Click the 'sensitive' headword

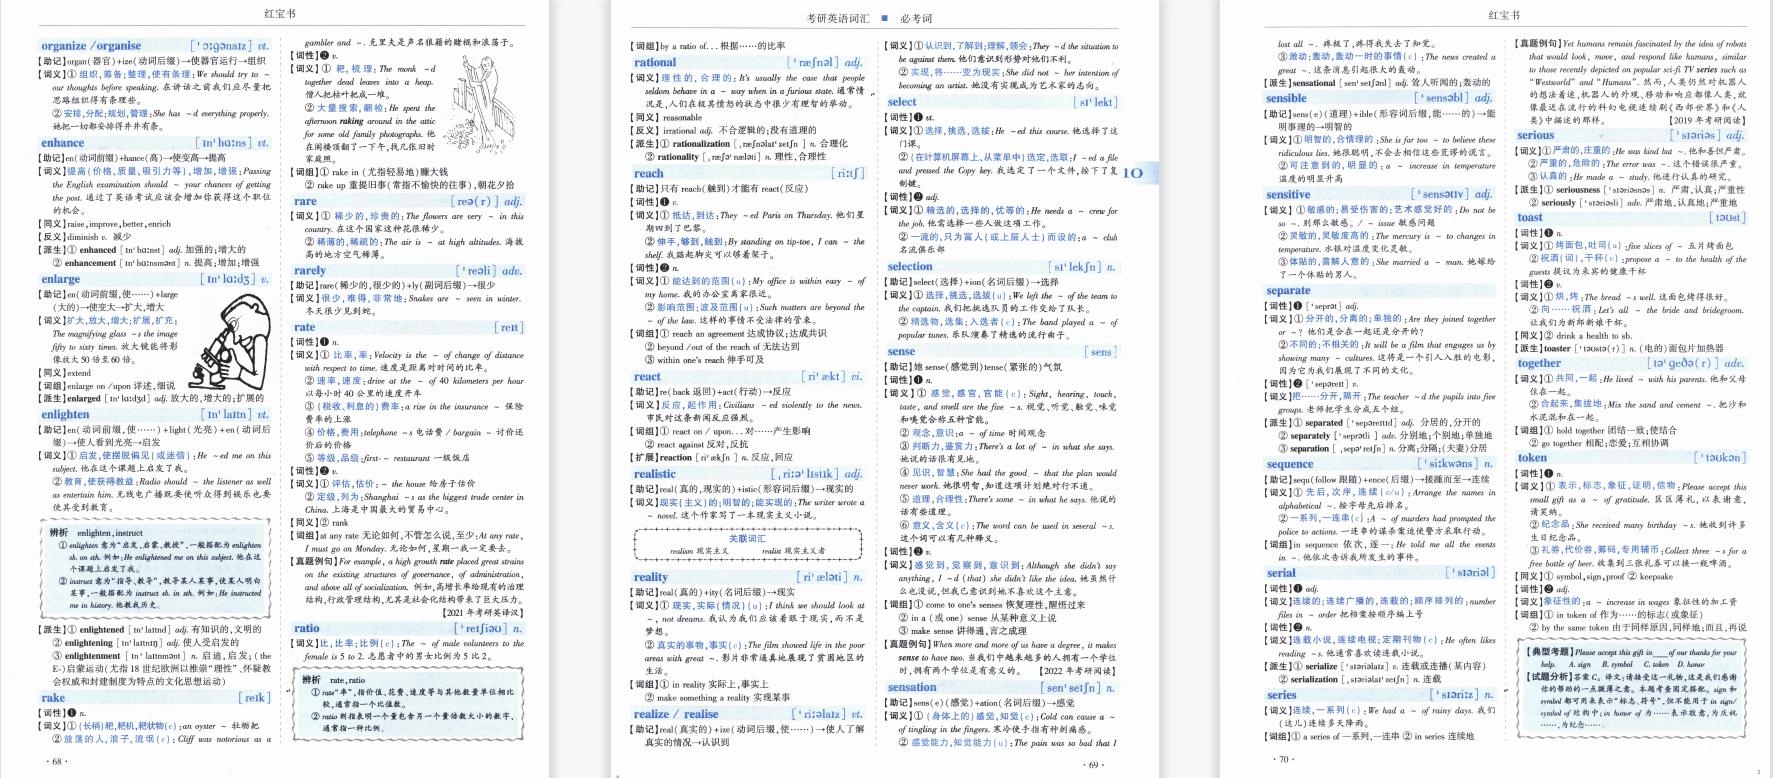coord(1288,194)
